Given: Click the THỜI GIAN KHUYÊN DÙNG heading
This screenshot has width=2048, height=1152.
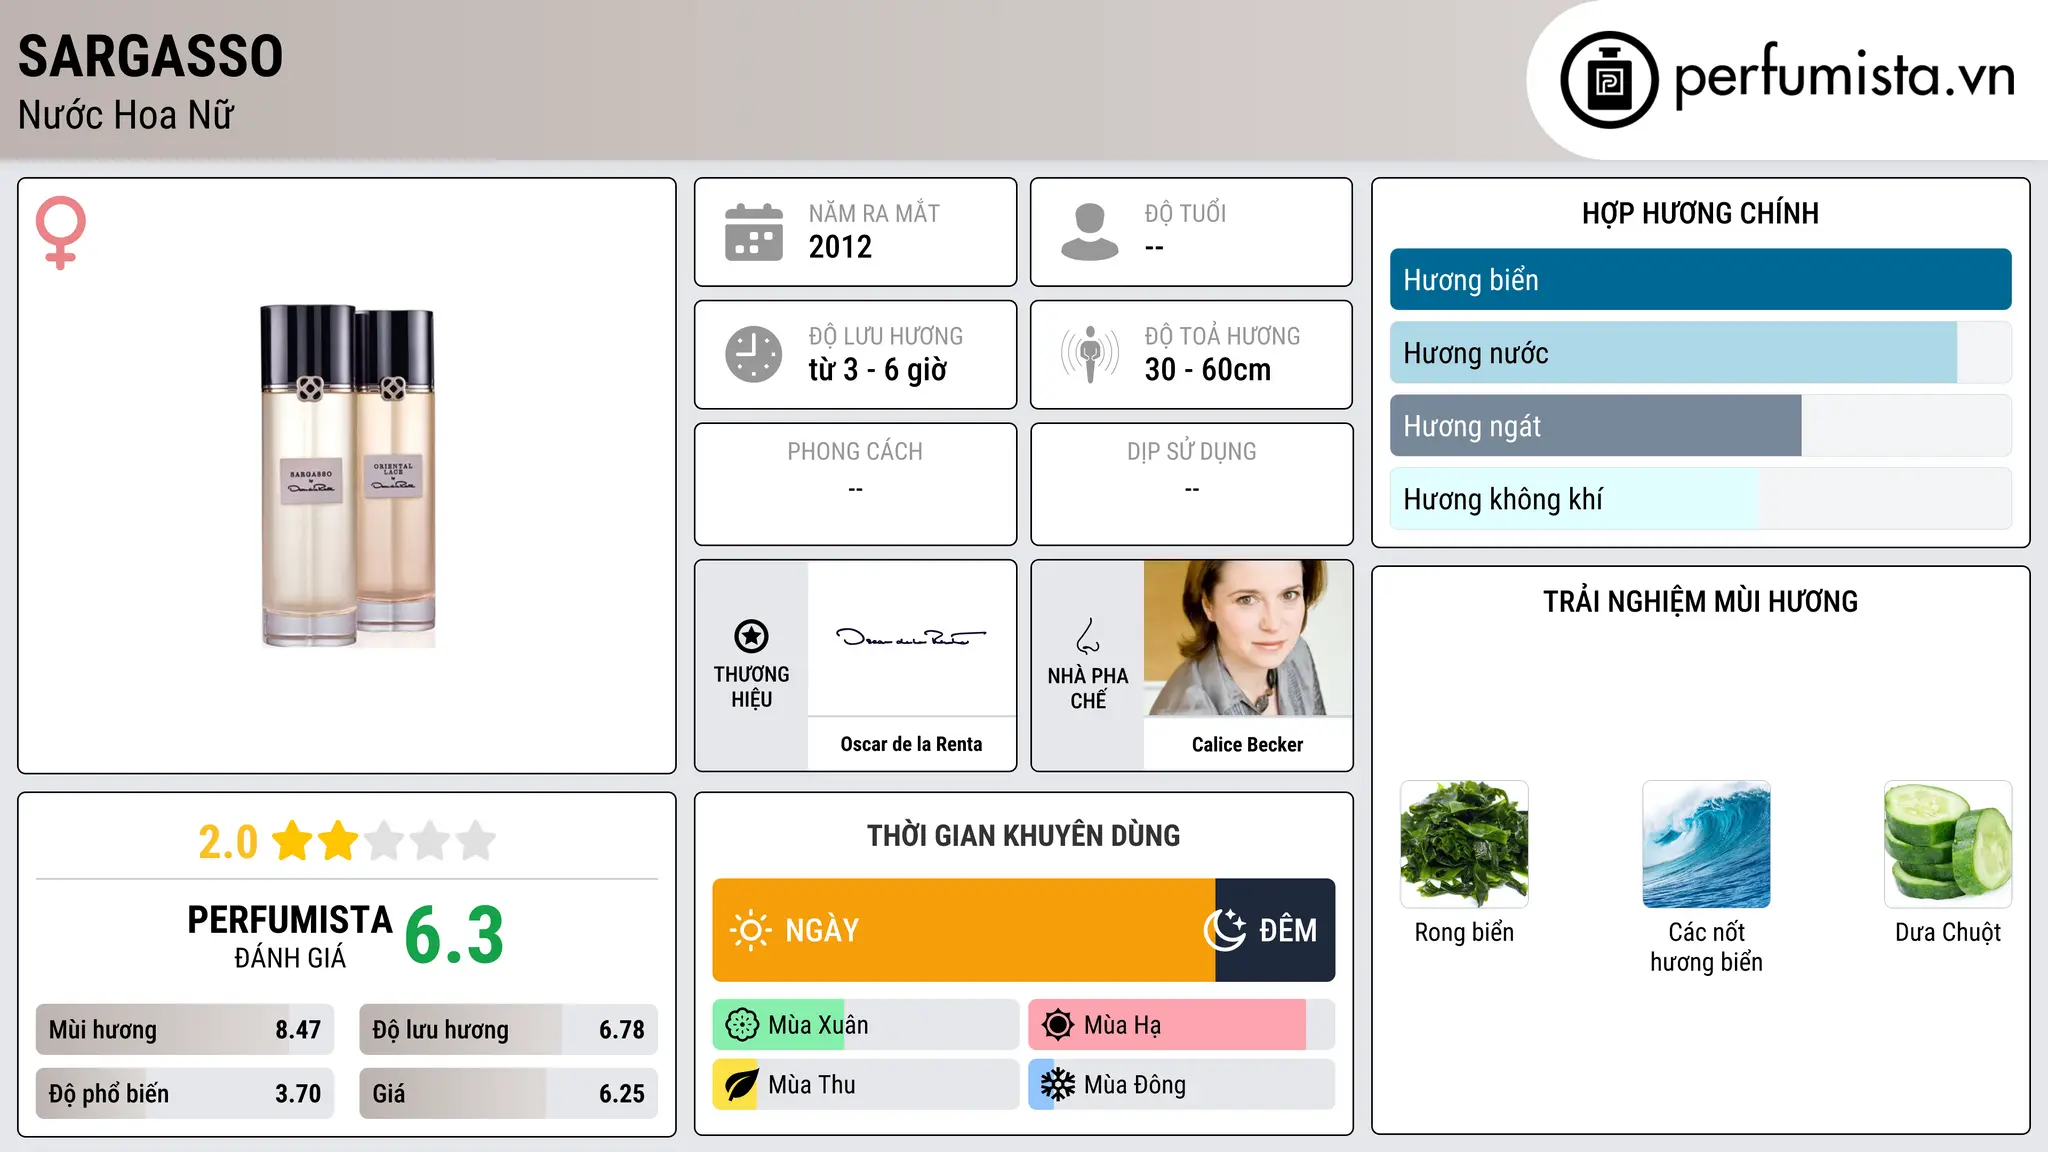Looking at the screenshot, I should coord(1024,835).
